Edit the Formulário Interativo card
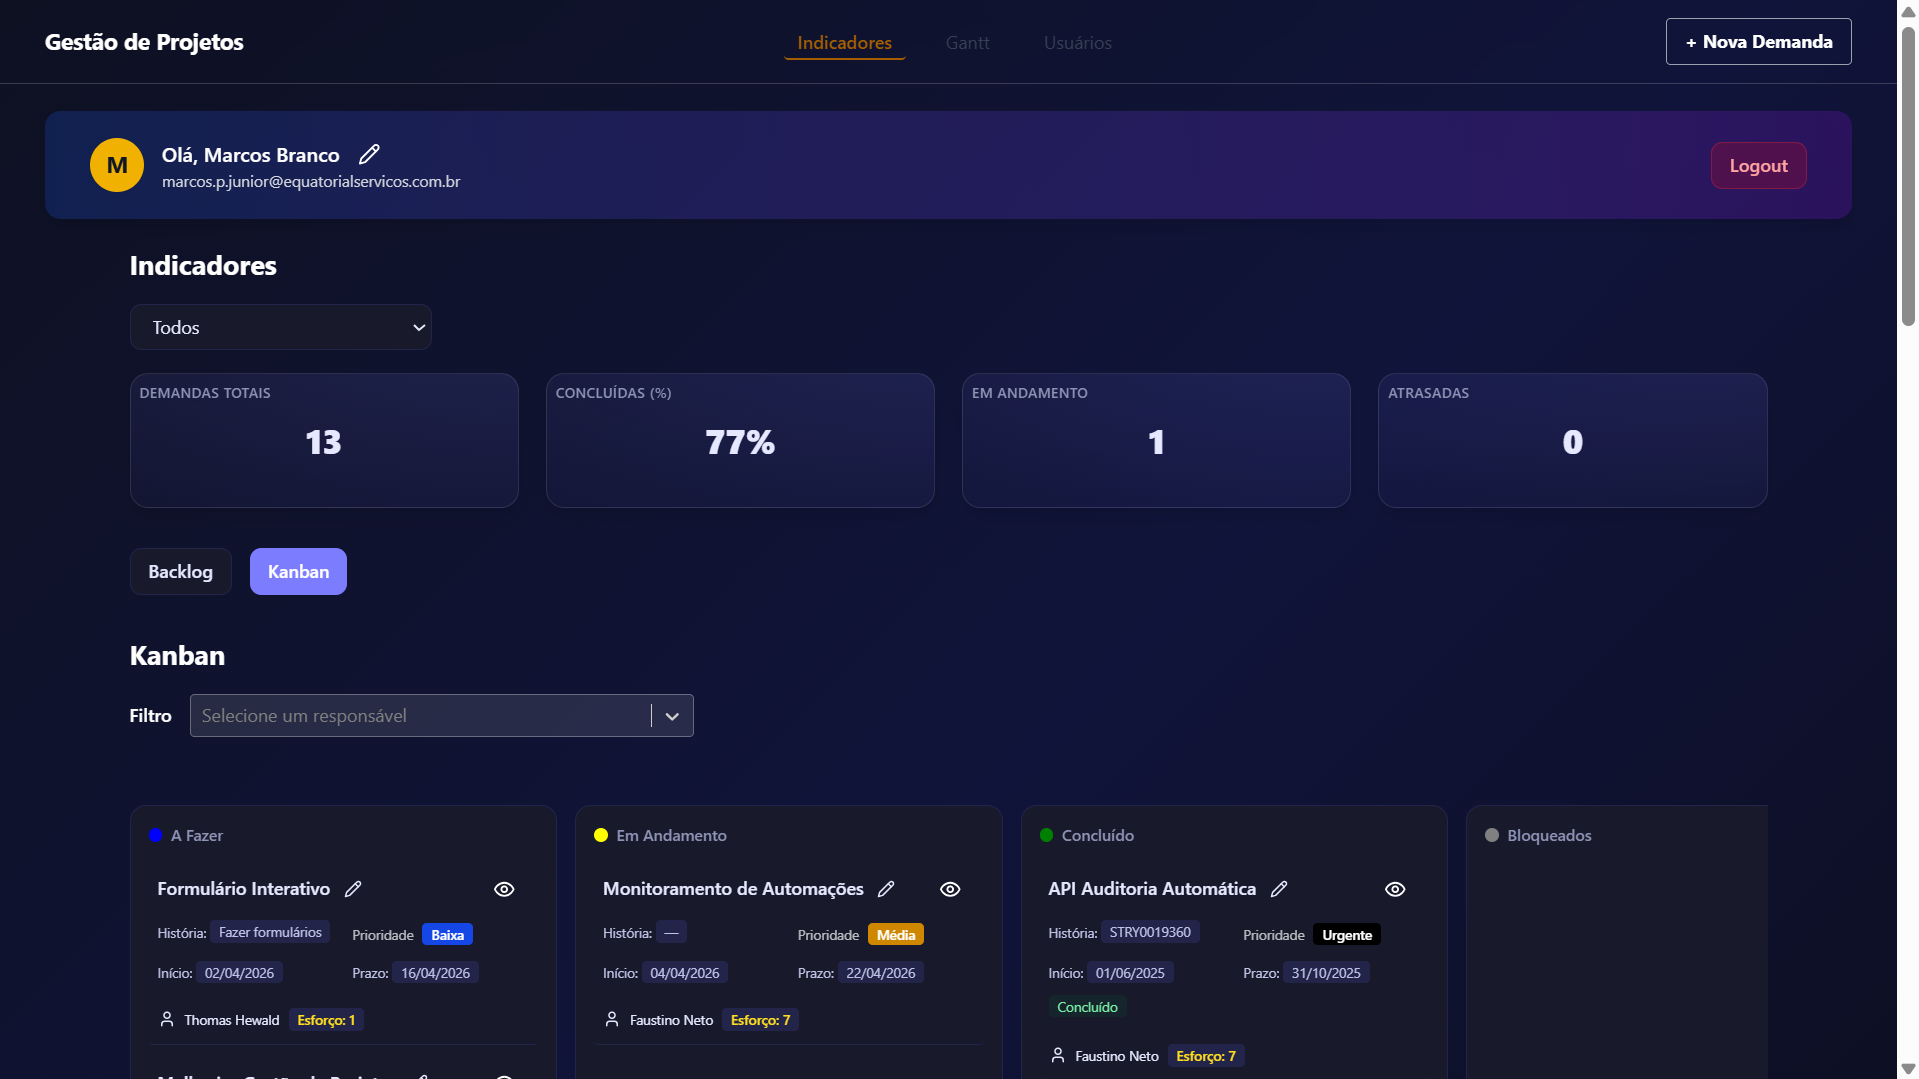This screenshot has width=1919, height=1079. tap(353, 889)
